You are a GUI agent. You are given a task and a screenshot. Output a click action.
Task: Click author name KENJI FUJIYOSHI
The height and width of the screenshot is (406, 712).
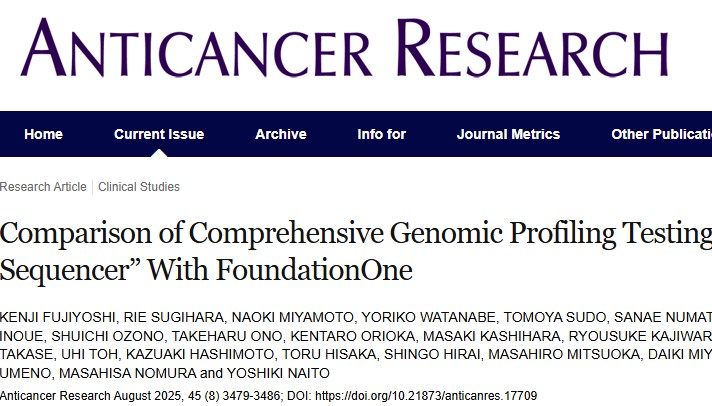[58, 317]
